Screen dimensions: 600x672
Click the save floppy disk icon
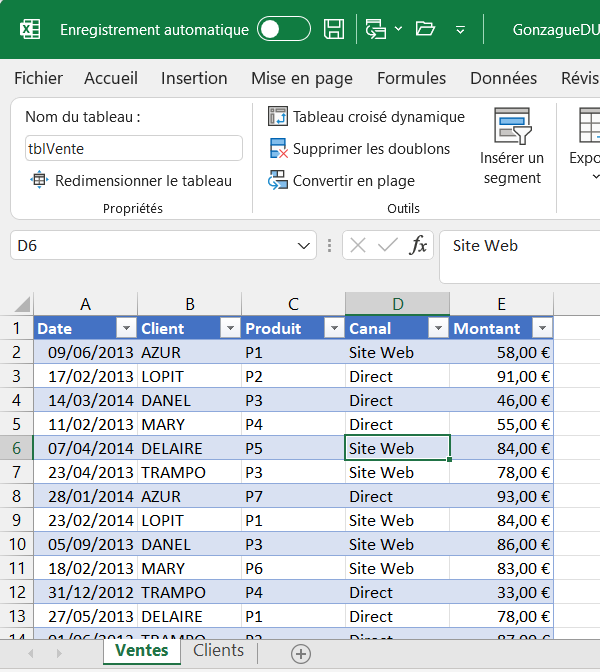point(334,29)
